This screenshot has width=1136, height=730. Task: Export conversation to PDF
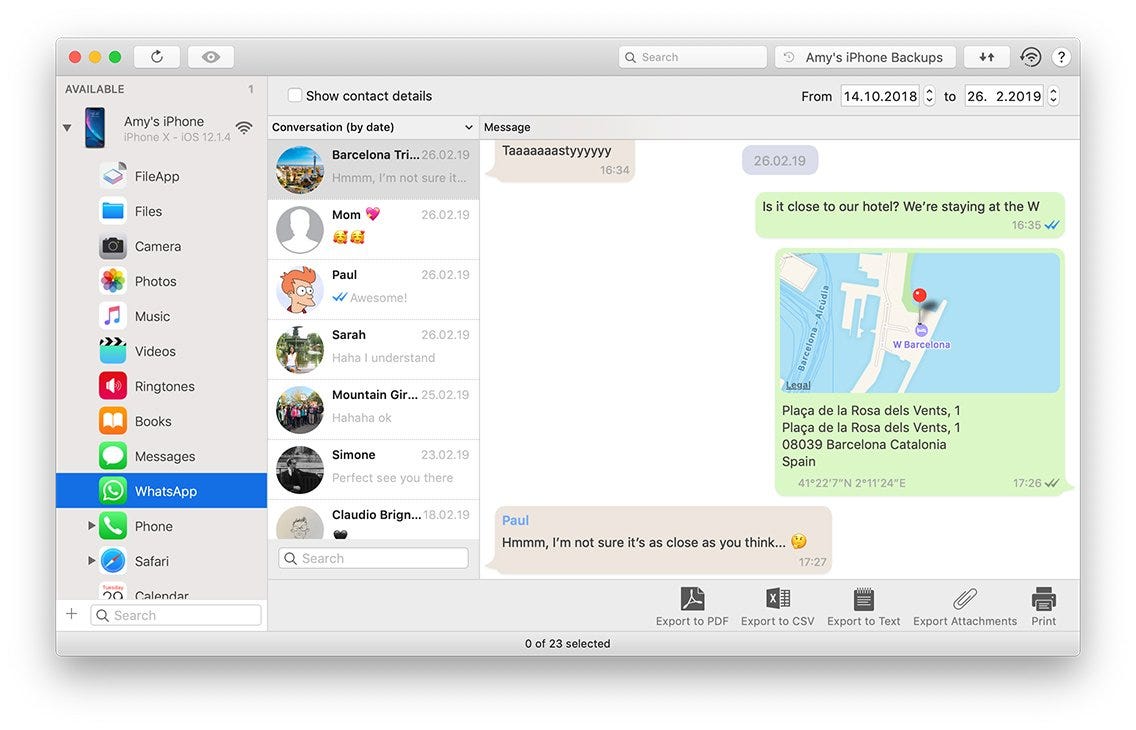click(692, 607)
